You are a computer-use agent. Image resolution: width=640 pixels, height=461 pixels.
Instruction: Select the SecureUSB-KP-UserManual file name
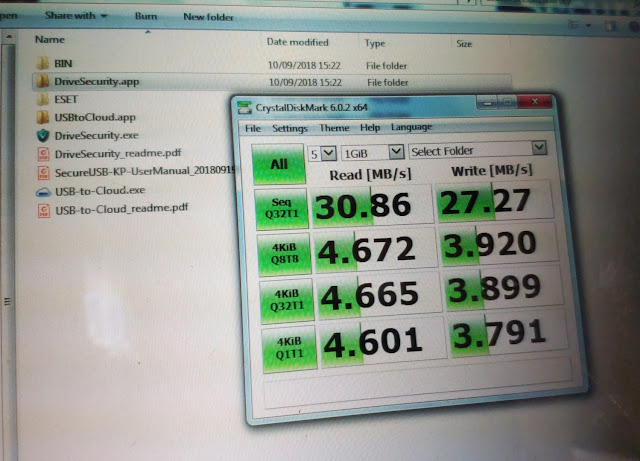(144, 171)
